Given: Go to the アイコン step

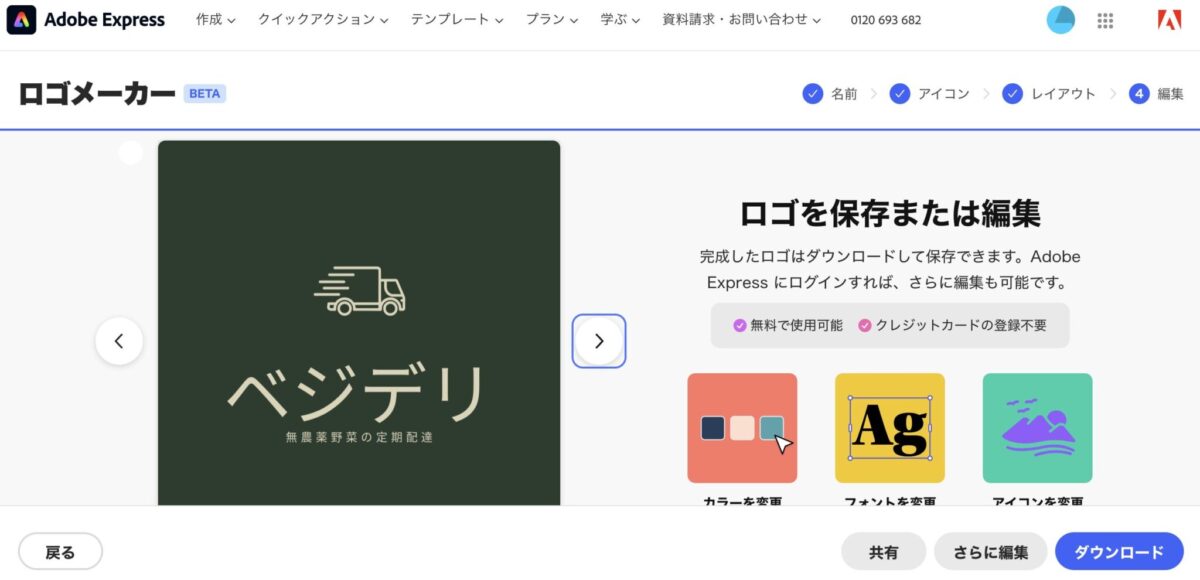Looking at the screenshot, I should (x=932, y=94).
